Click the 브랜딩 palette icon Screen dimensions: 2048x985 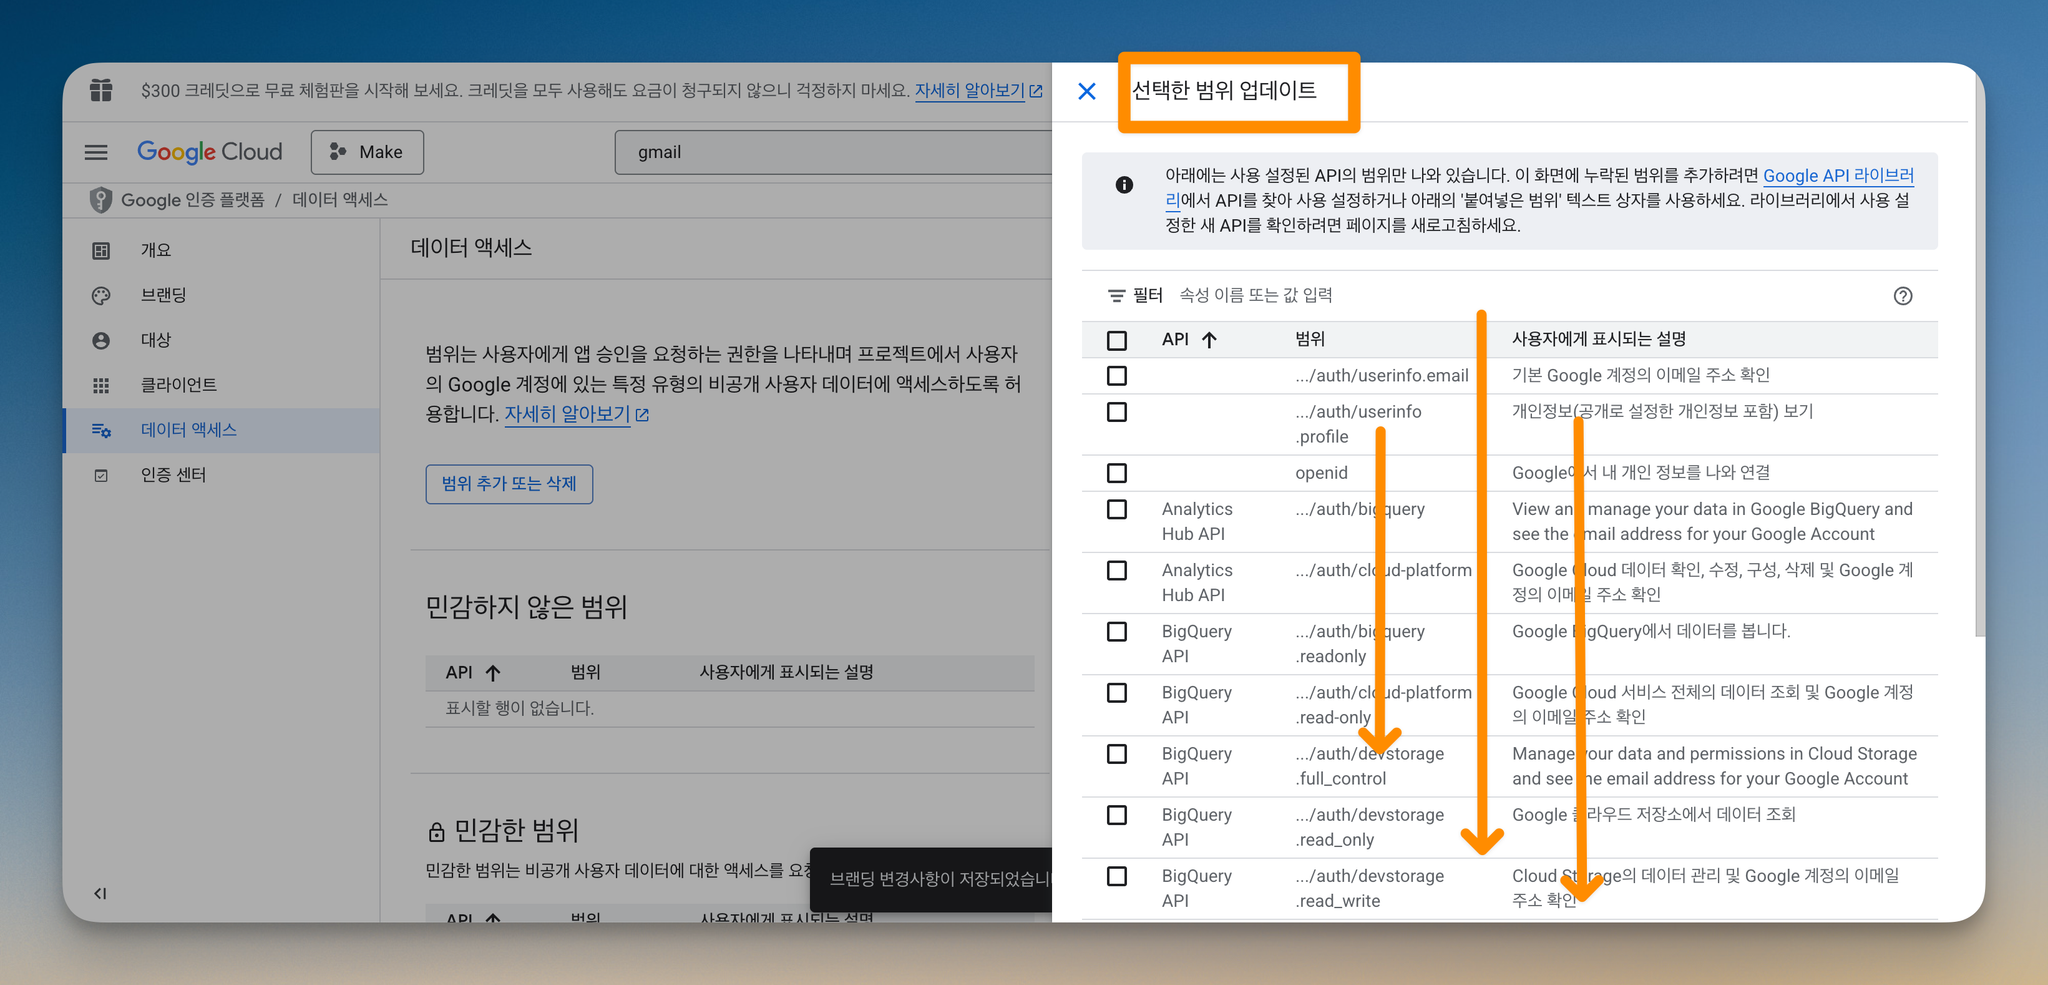(101, 295)
